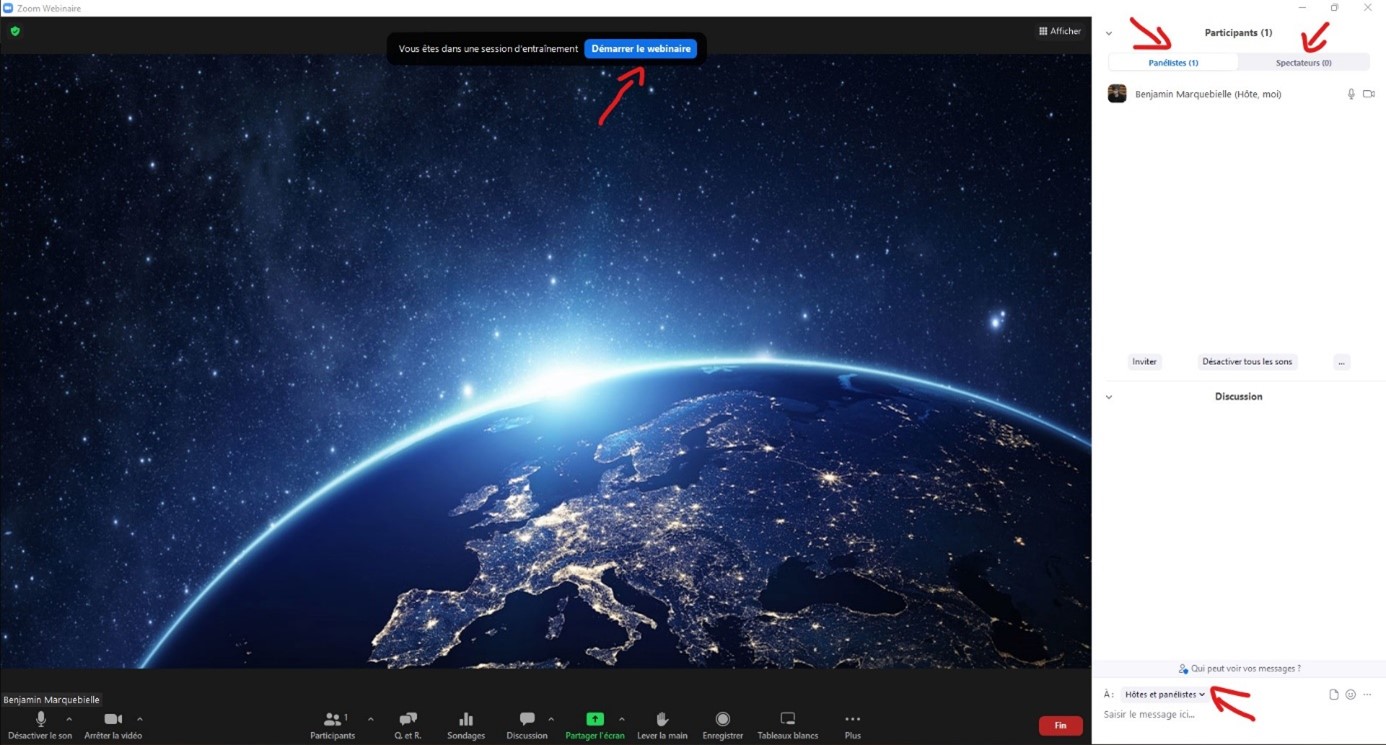Image resolution: width=1386 pixels, height=745 pixels.
Task: Open the Hôtes et panélistes recipient dropdown
Action: tap(1164, 694)
